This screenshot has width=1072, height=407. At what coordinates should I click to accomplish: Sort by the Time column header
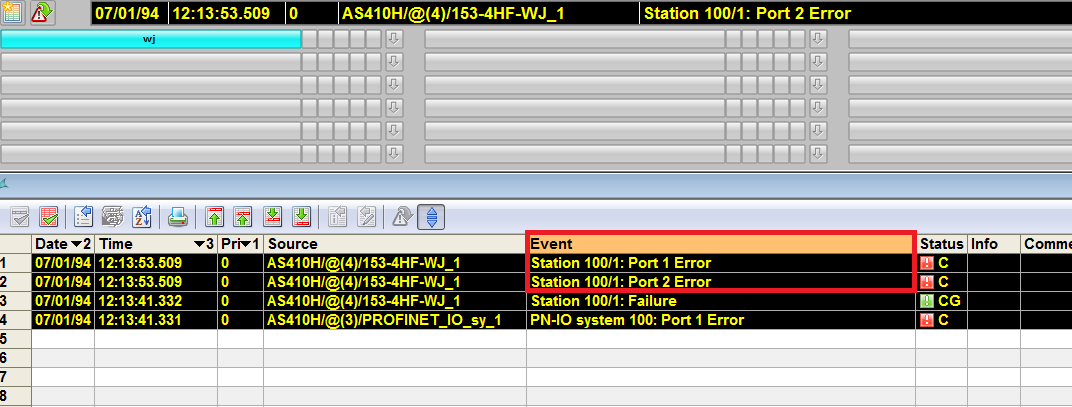coord(156,244)
